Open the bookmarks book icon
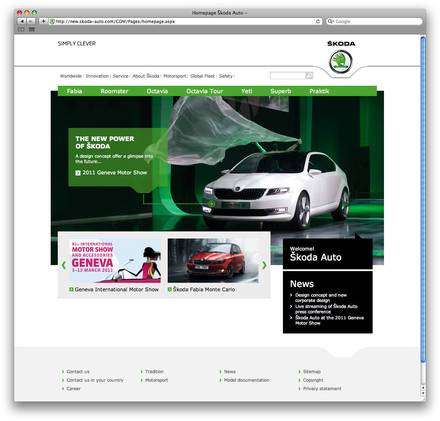440x421 pixels. 22,29
